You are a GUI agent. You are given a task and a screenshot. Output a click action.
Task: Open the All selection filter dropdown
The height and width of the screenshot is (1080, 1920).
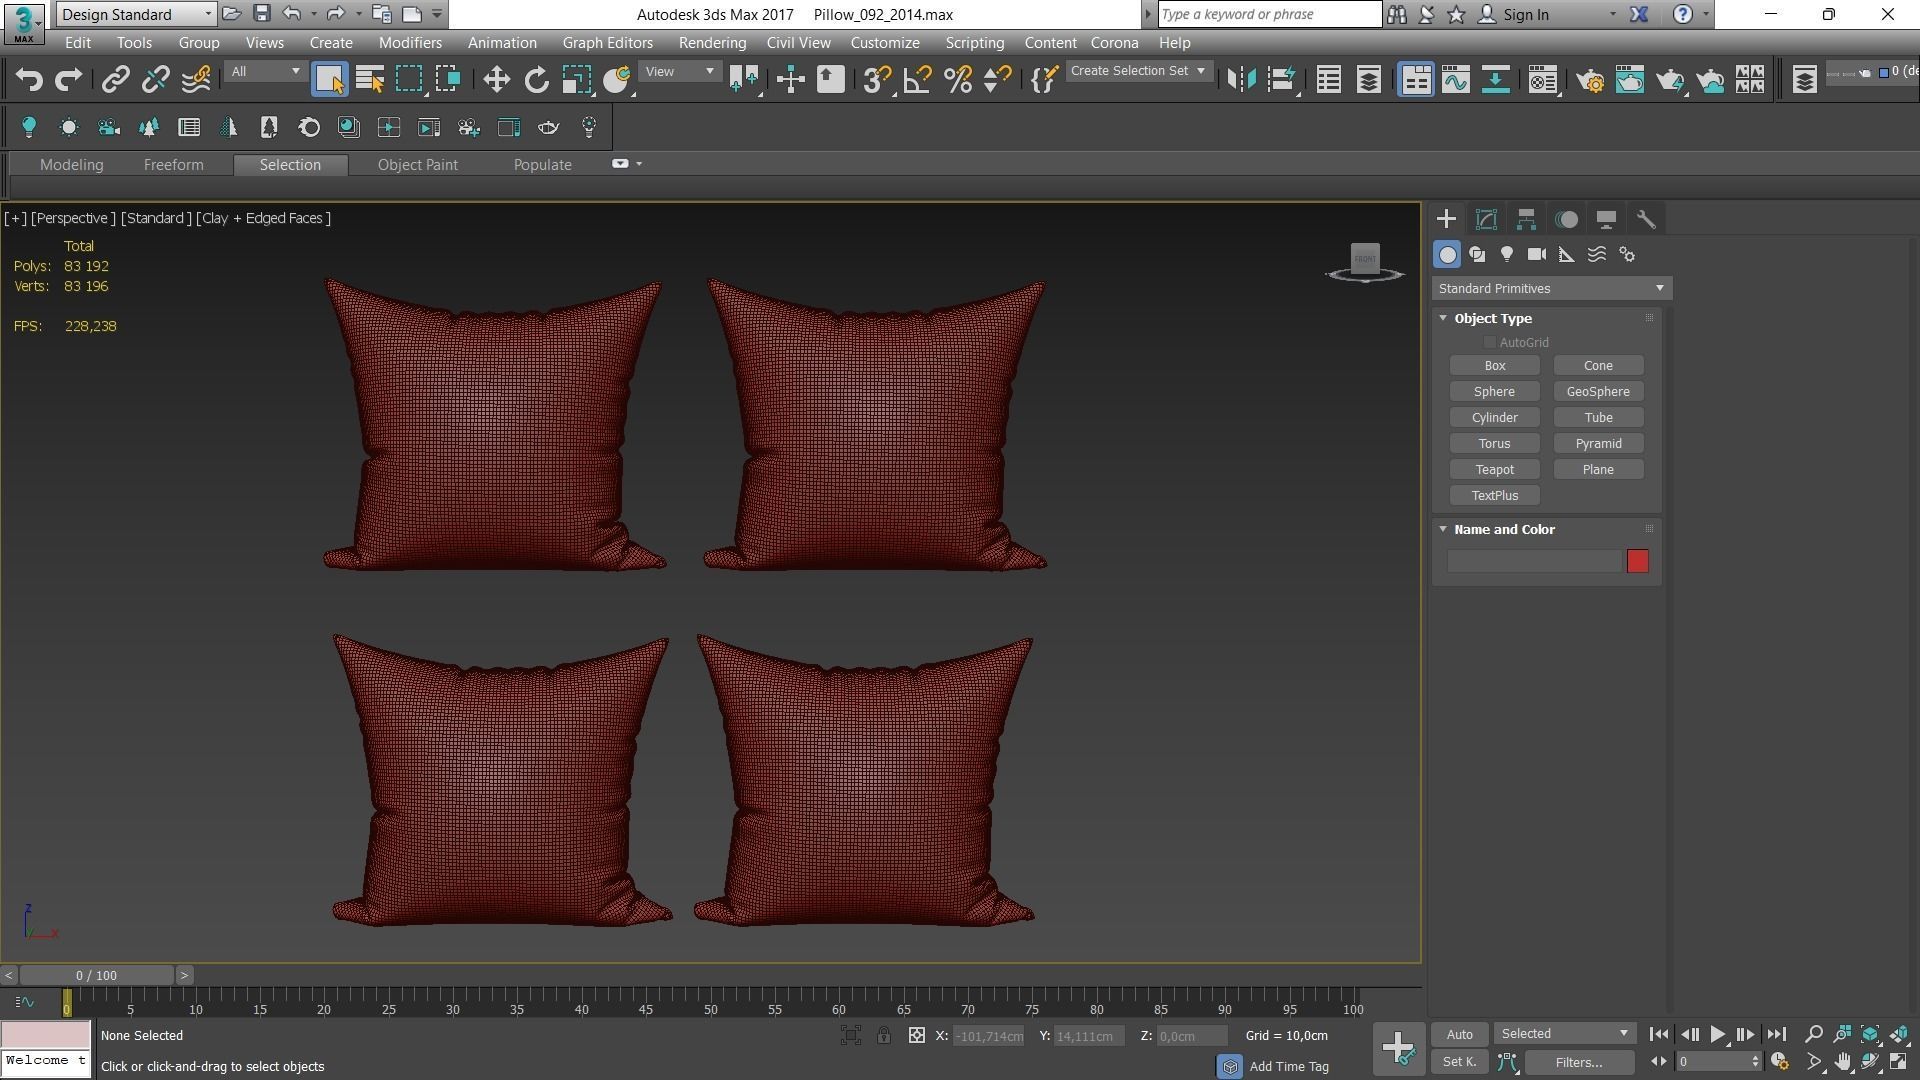point(265,72)
